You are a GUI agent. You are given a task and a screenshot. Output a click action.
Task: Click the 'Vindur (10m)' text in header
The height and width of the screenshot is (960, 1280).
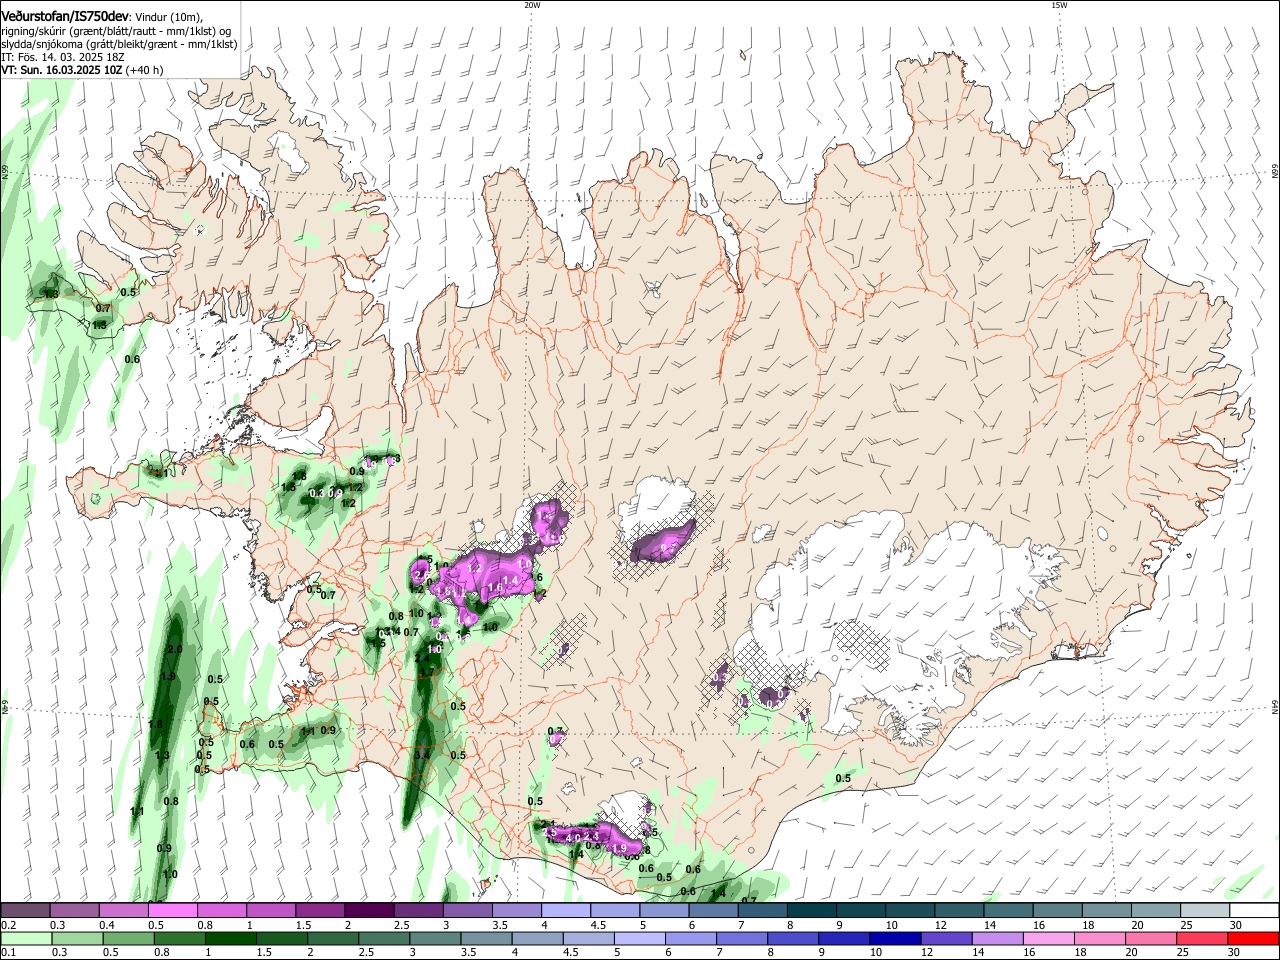coord(168,17)
